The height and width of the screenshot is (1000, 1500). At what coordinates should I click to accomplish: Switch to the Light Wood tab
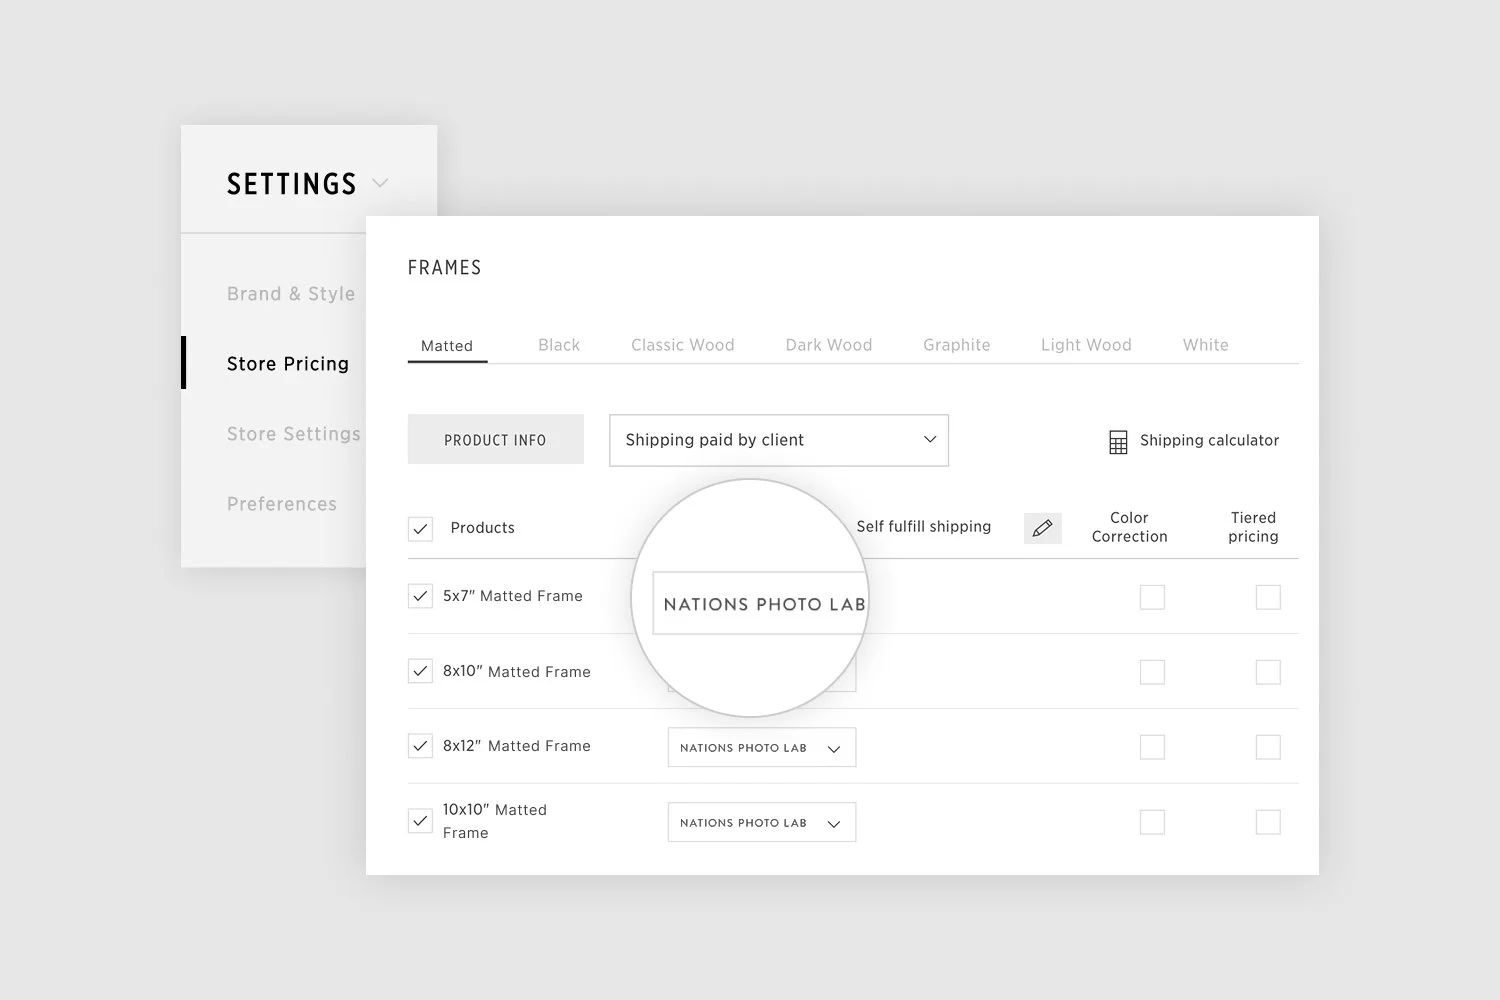[1086, 345]
